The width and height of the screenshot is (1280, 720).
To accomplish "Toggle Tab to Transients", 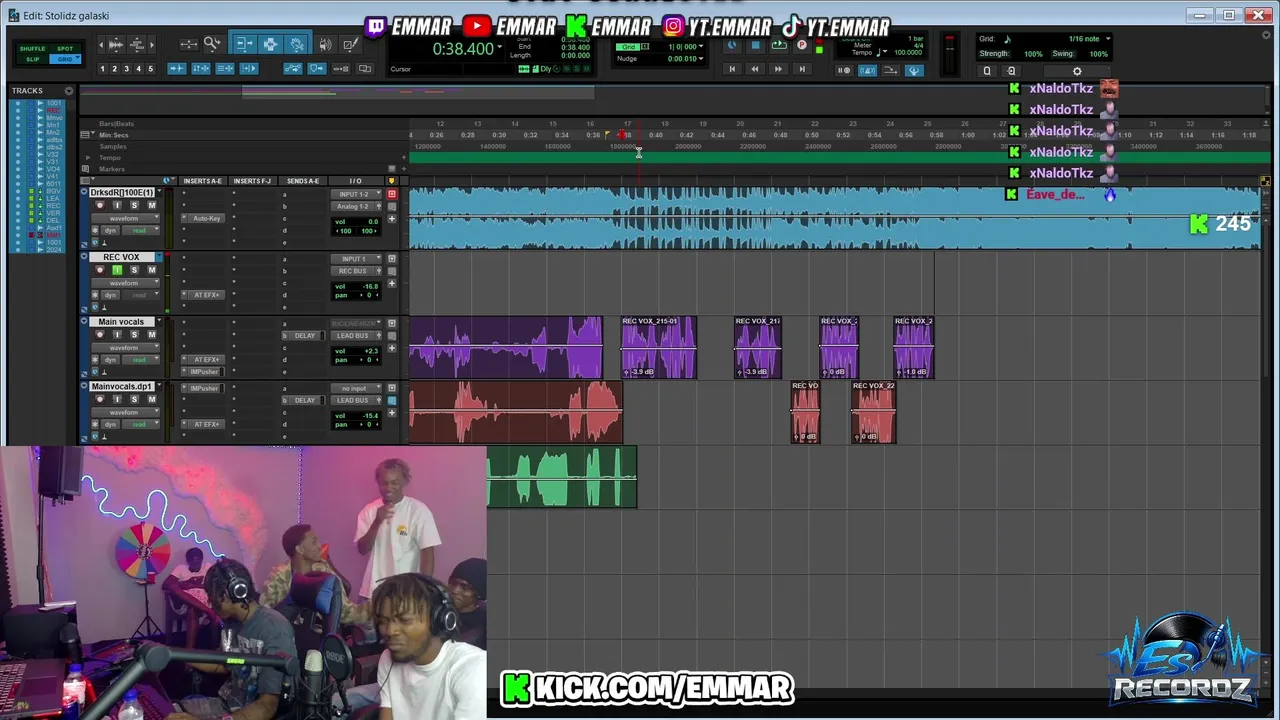I will click(x=177, y=69).
